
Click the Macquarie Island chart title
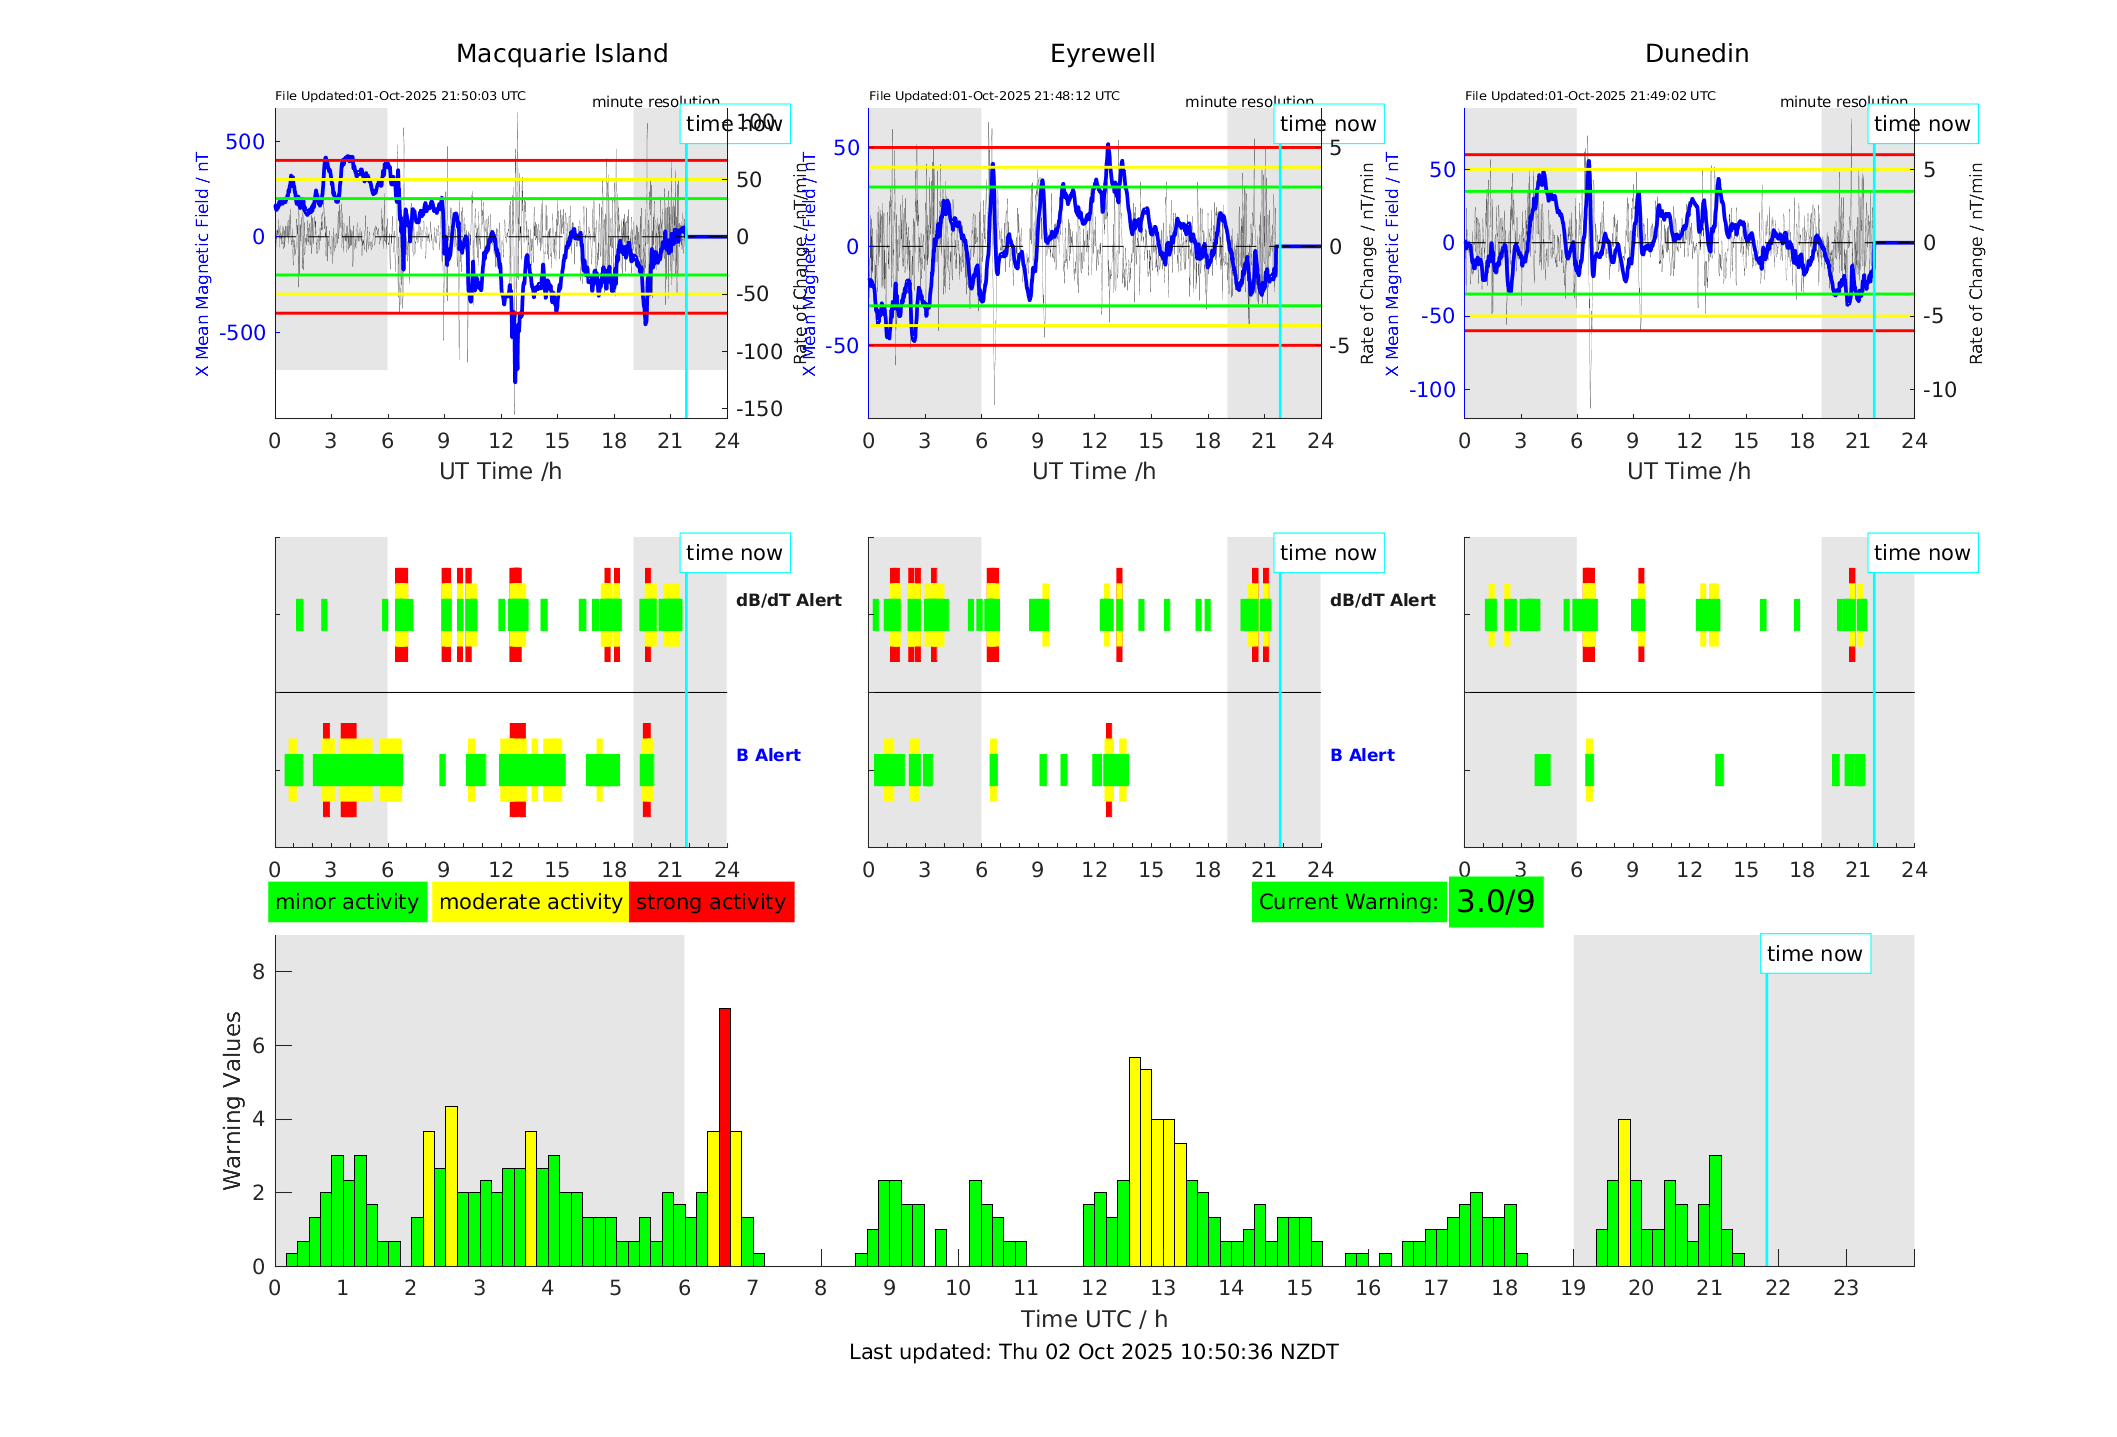point(562,54)
